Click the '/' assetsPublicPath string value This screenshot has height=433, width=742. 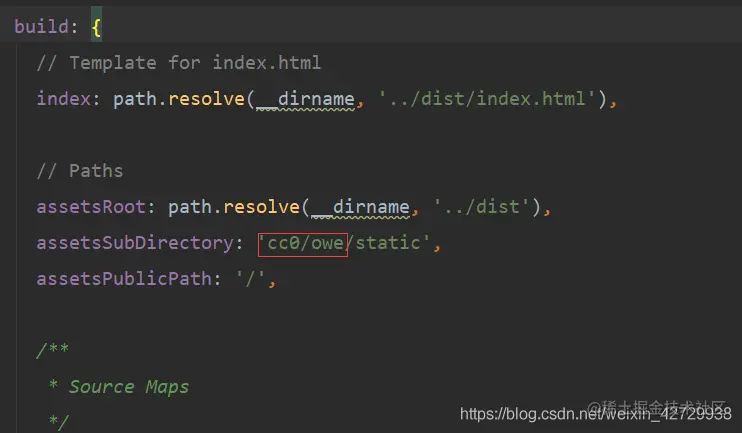(250, 279)
